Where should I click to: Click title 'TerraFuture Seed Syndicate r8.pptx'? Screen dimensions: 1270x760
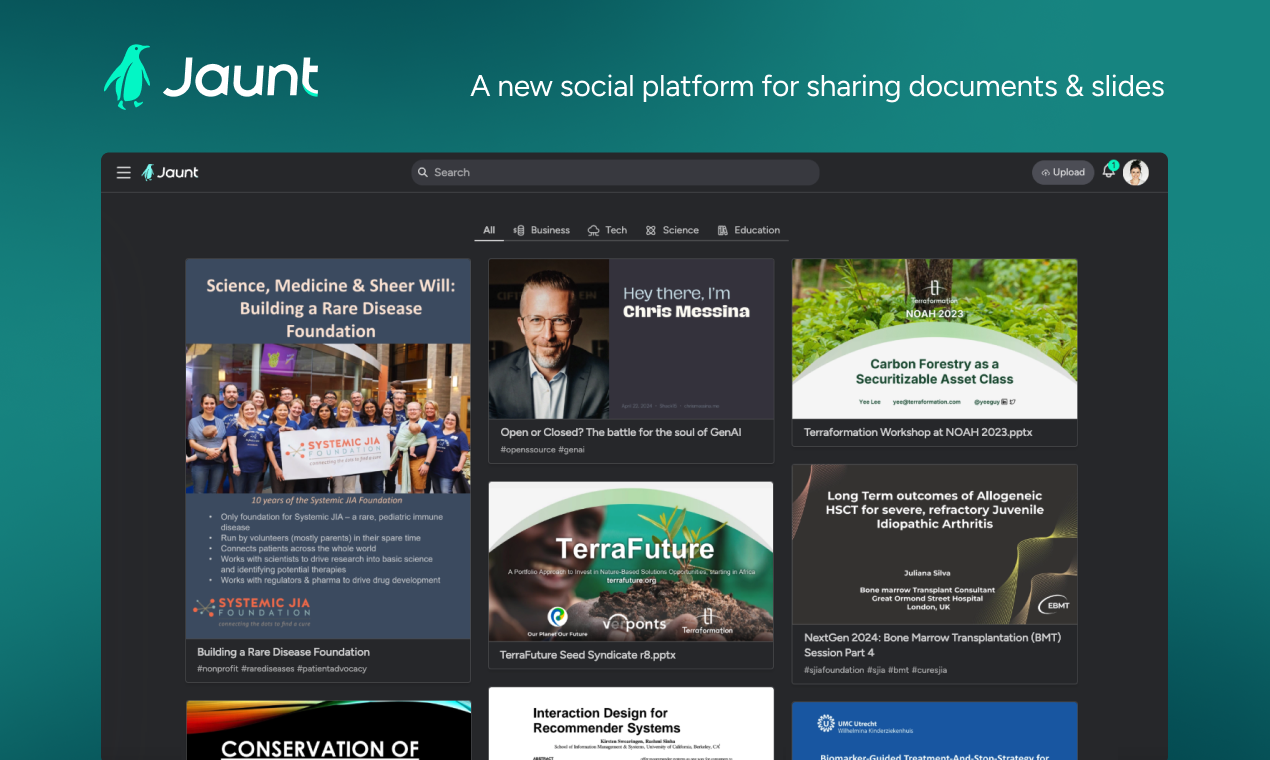pos(588,655)
